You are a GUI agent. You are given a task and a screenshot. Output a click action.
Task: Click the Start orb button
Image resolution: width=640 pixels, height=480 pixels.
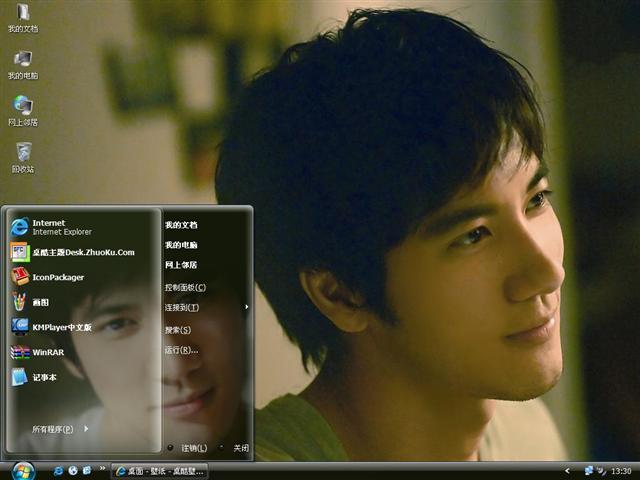tap(23, 471)
